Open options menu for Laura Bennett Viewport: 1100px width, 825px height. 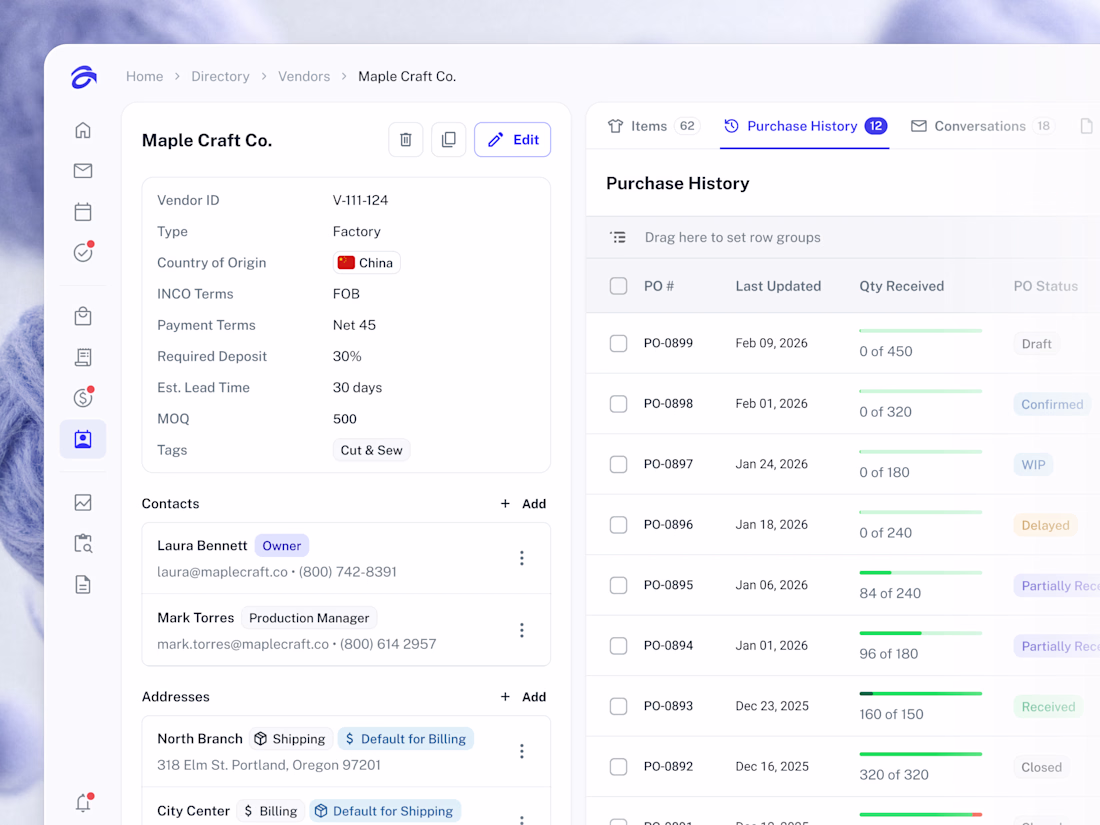coord(521,558)
